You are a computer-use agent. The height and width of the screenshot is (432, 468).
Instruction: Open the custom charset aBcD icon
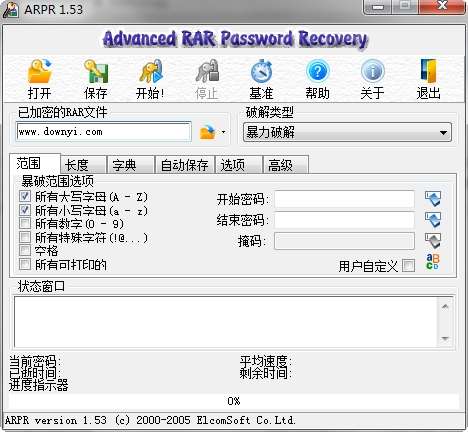[433, 262]
